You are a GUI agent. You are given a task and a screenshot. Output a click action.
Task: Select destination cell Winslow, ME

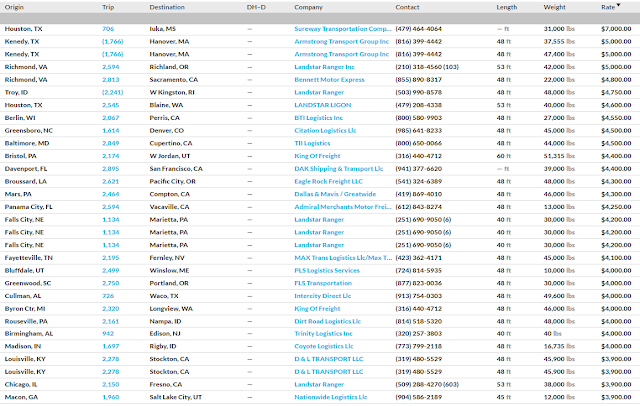[x=169, y=271]
